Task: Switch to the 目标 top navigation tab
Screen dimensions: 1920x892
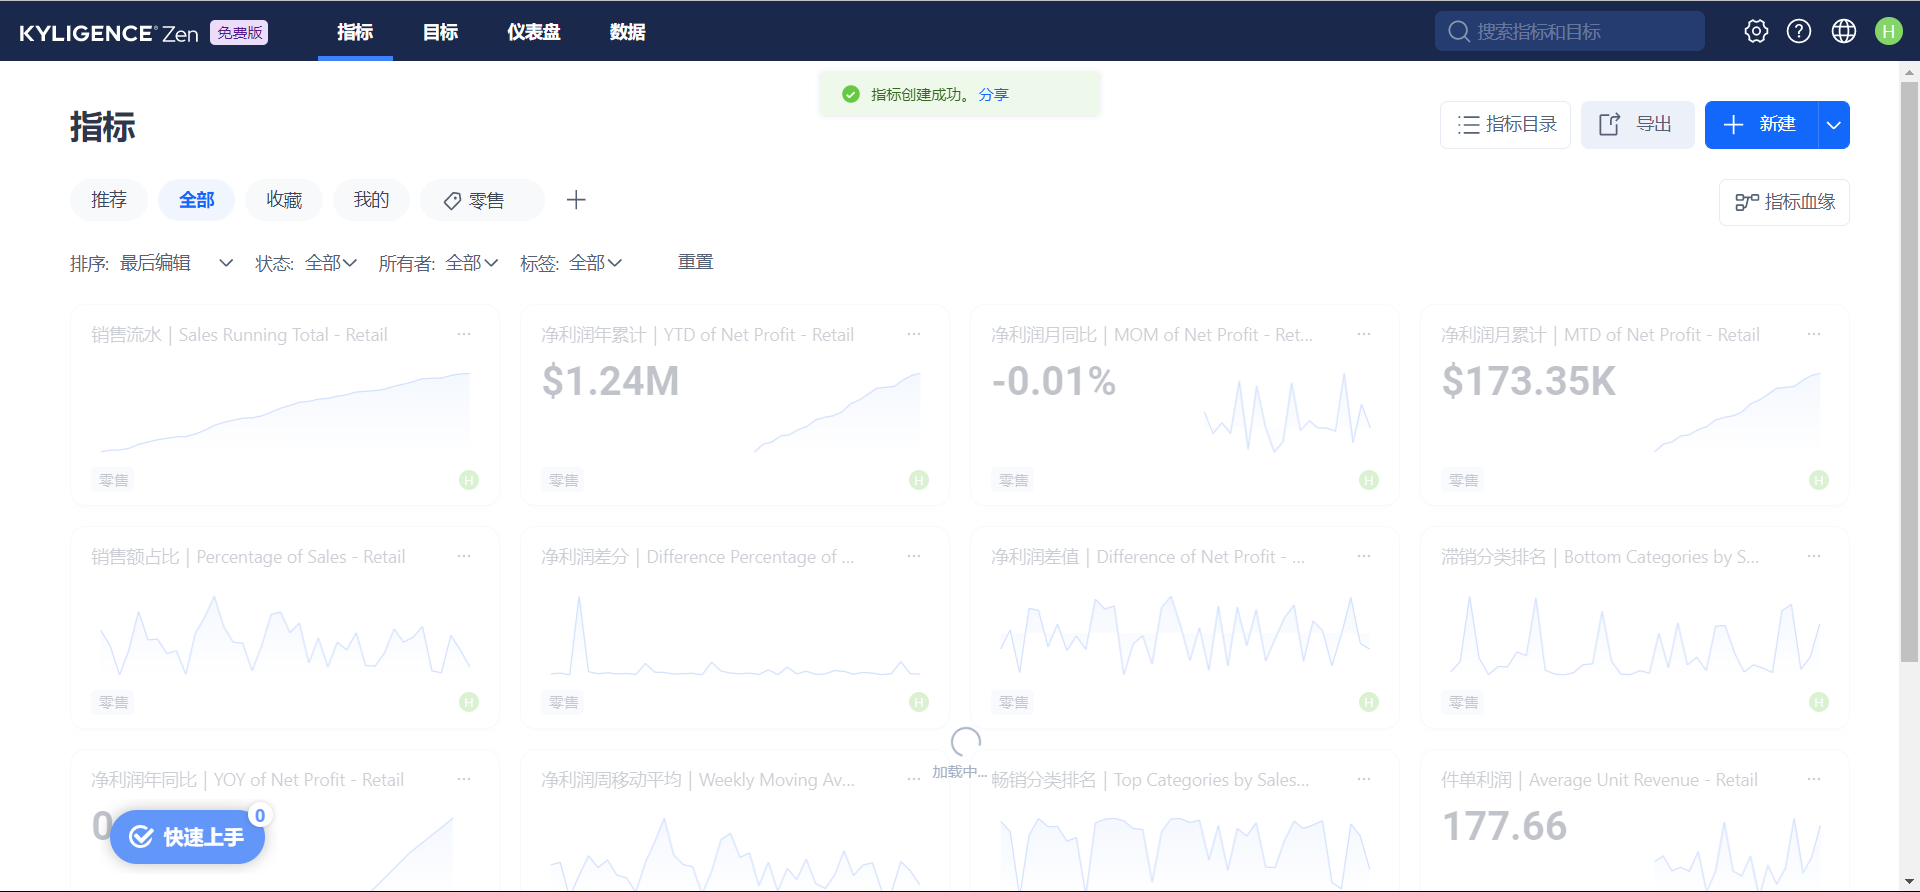Action: click(440, 32)
